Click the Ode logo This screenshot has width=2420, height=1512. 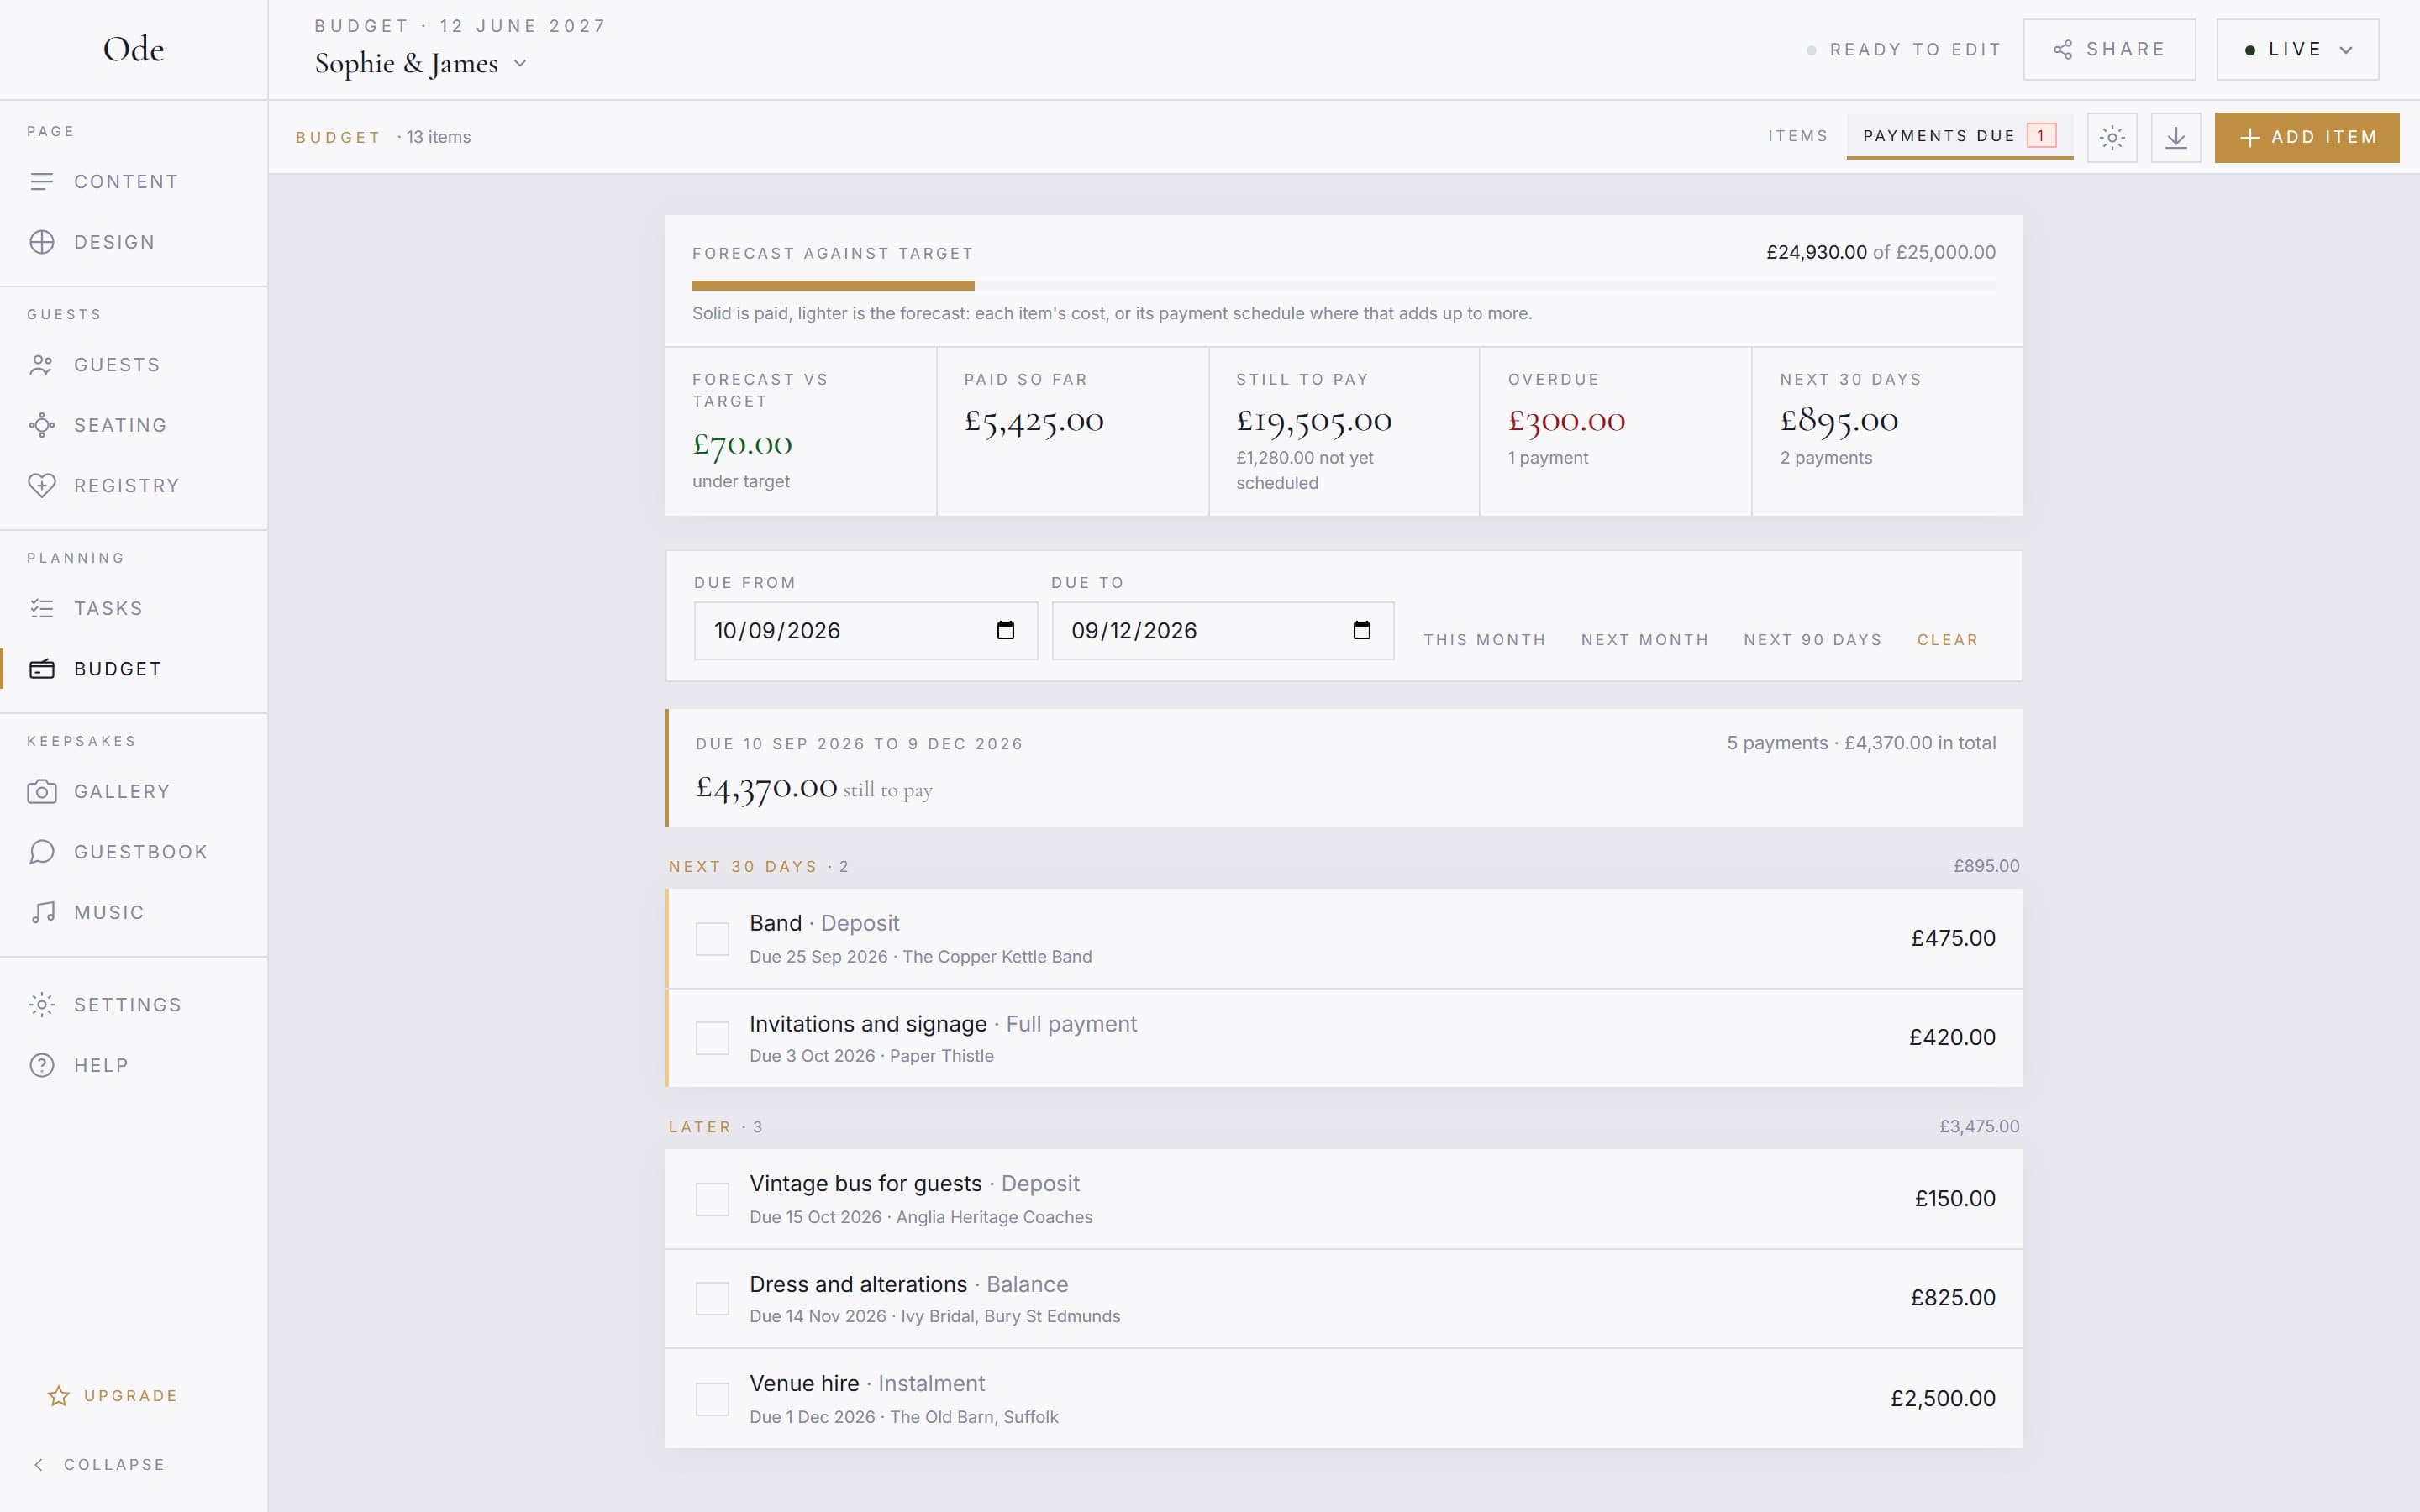pos(133,49)
